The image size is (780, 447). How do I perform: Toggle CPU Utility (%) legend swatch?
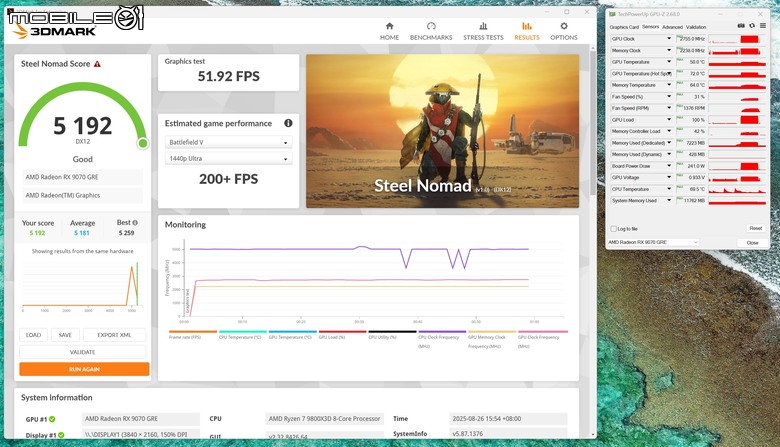(392, 332)
